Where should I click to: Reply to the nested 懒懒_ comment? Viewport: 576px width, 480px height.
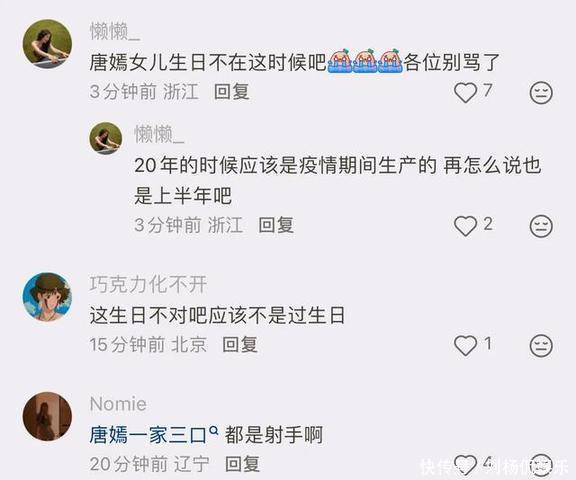[x=276, y=225]
